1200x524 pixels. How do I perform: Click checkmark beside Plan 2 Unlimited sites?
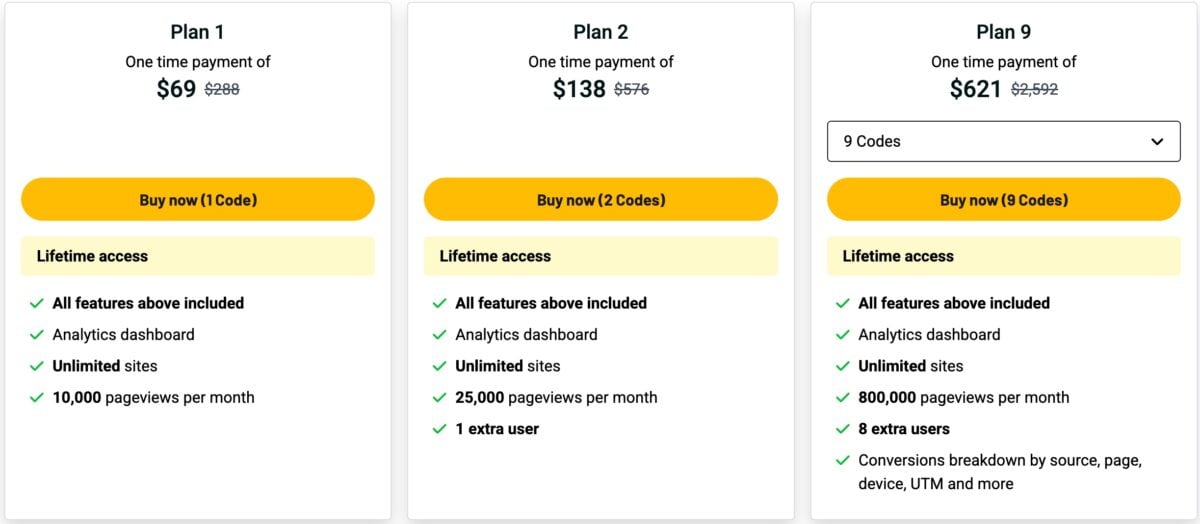pyautogui.click(x=440, y=366)
